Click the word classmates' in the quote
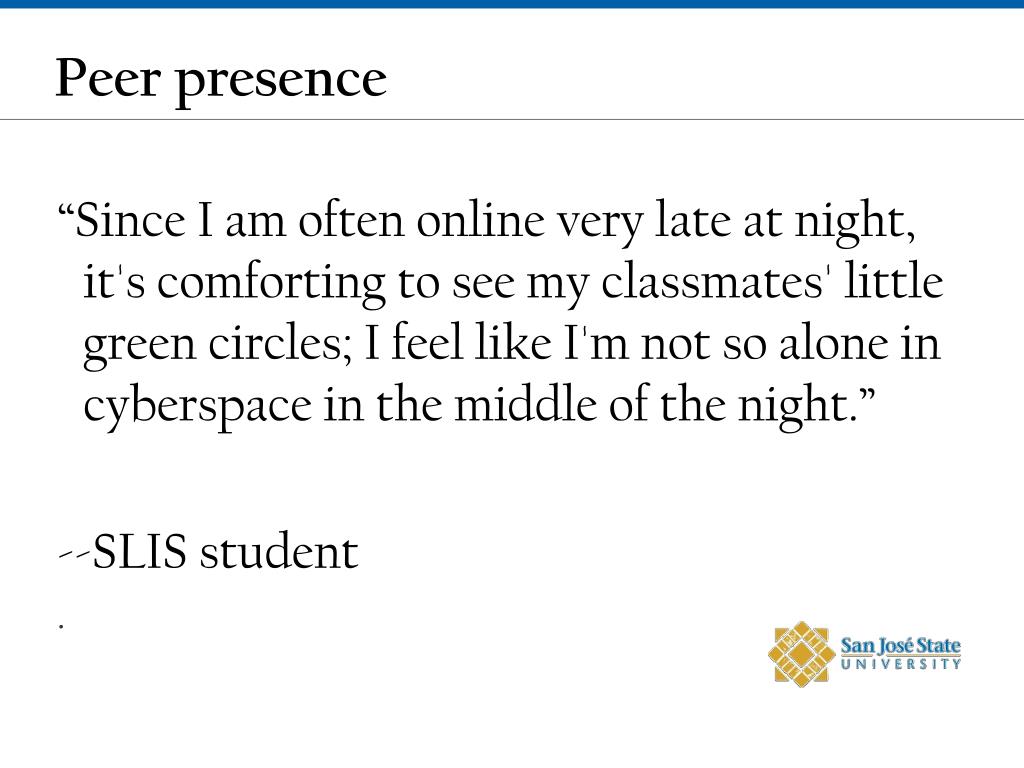Viewport: 1024px width, 768px height. pos(716,282)
